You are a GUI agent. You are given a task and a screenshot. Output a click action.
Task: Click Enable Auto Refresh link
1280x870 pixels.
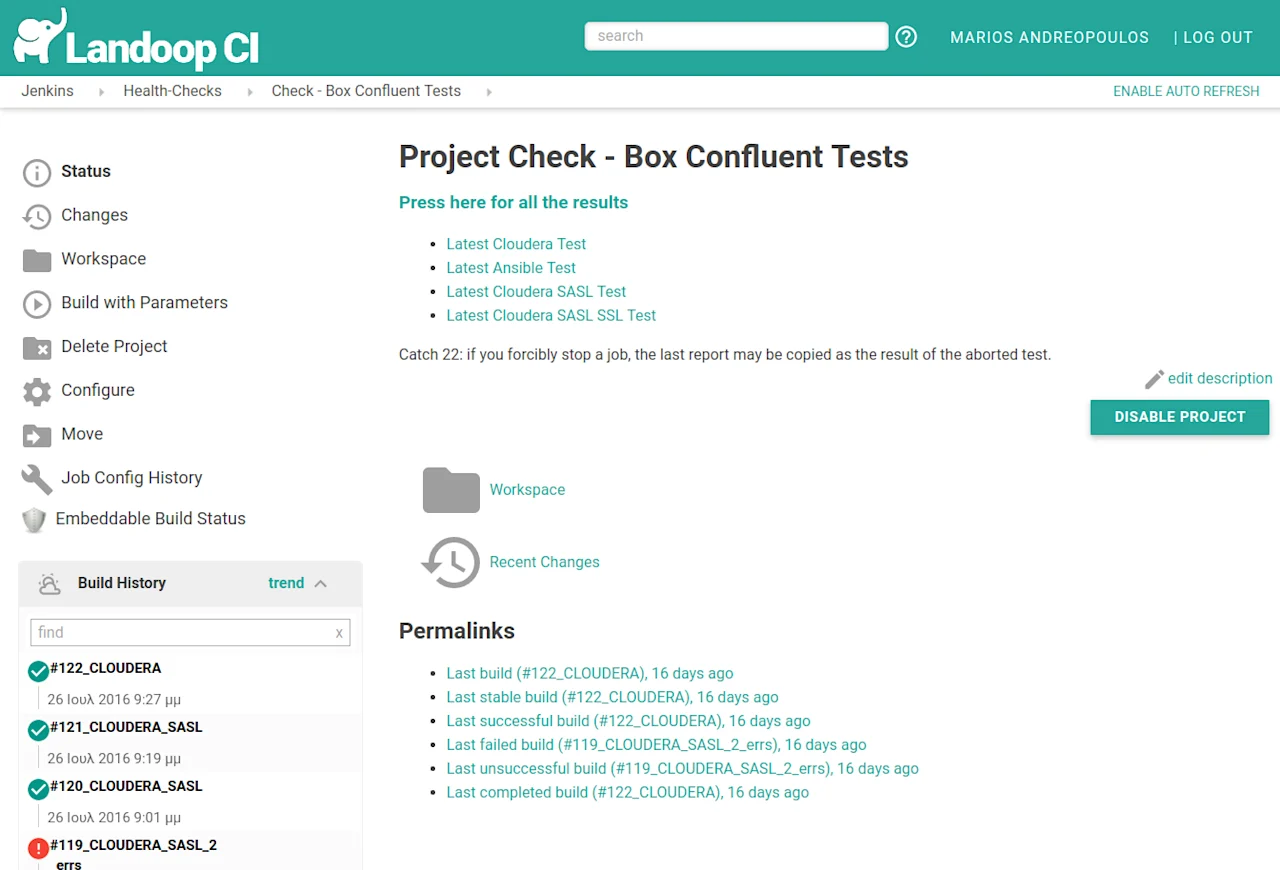[1186, 91]
